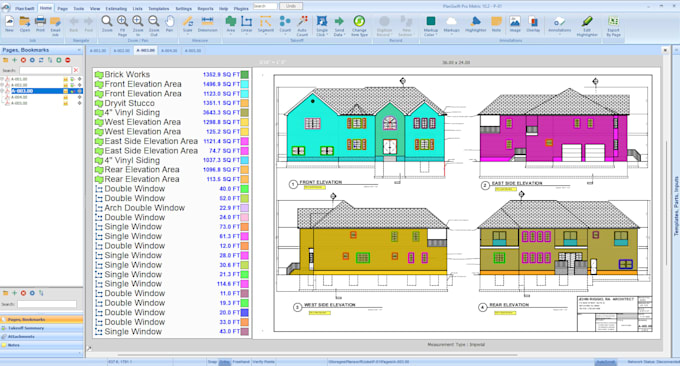Select the Rear Elevation Area 1096.8 SQ FT row
Viewport: 680px width, 366px height.
click(x=172, y=170)
